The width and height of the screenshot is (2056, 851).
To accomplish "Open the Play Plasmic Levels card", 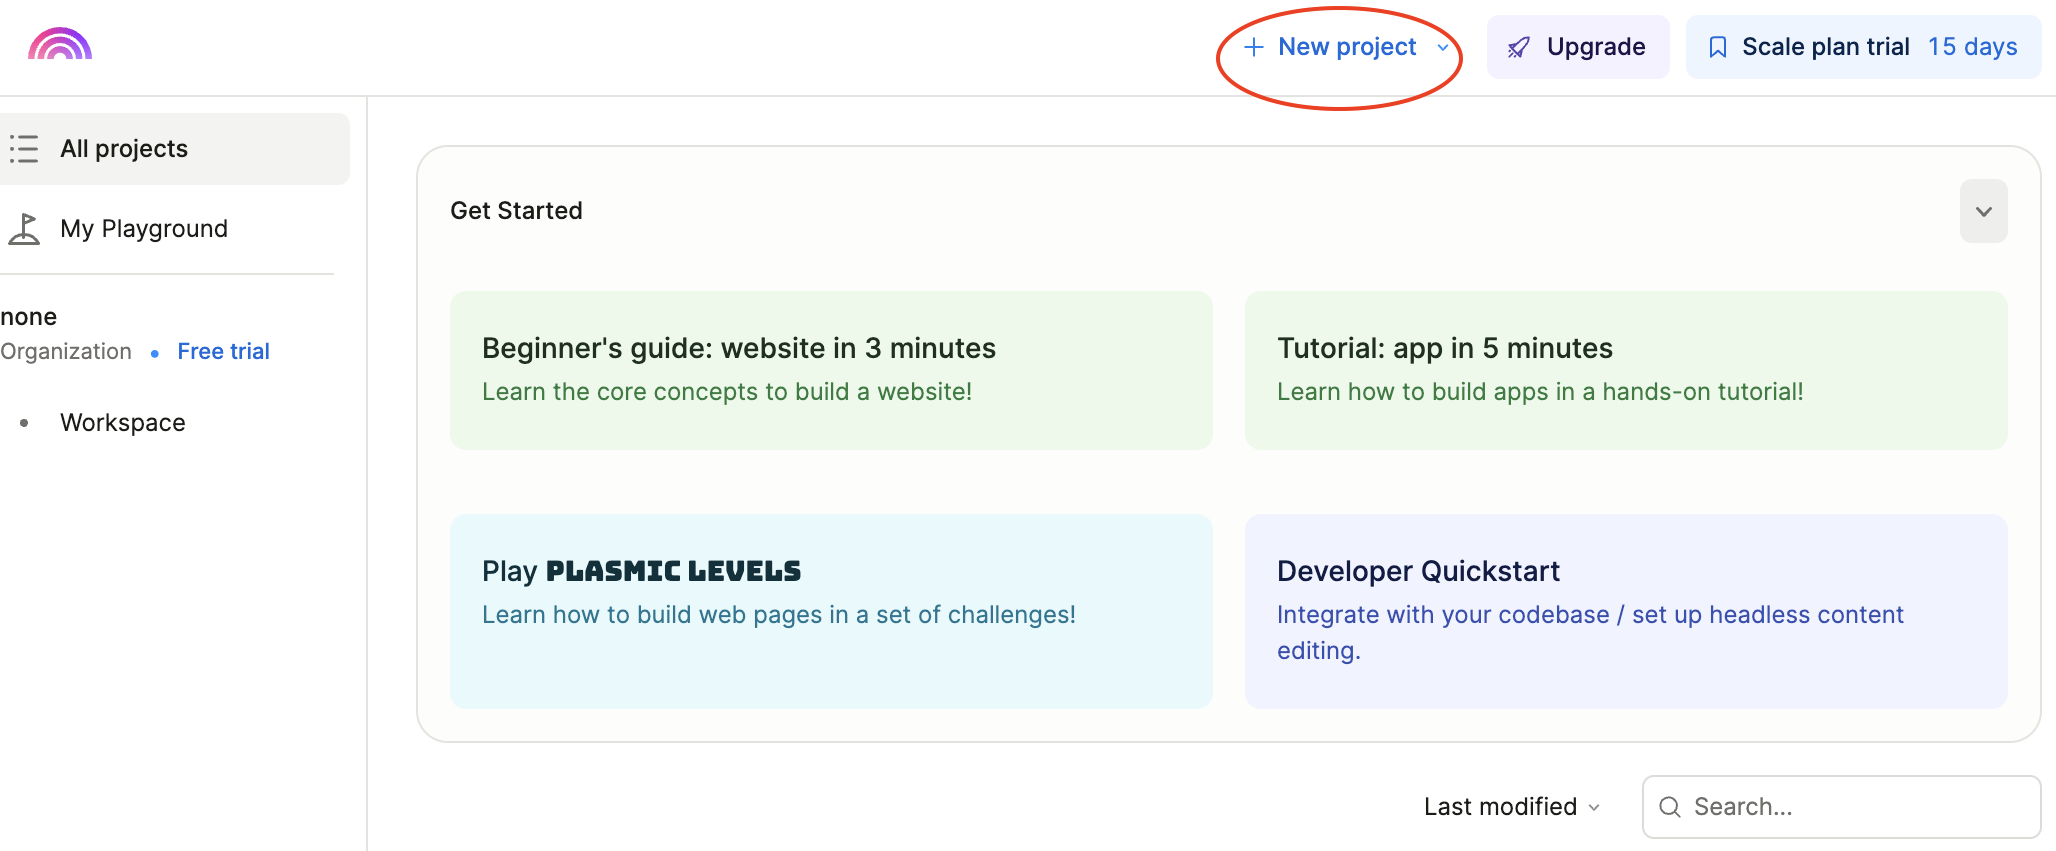I will [831, 611].
